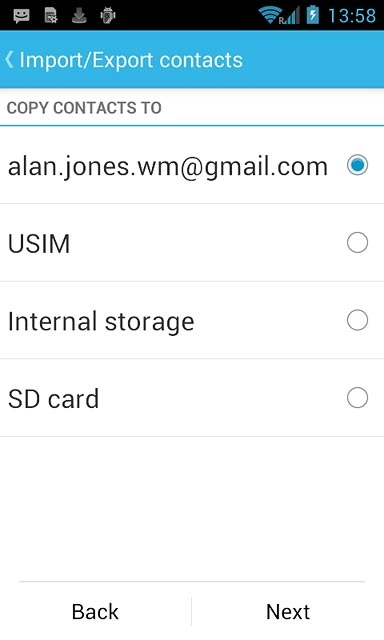Tap the alan.jones.wm@gmail.com account text
Viewport: 384px width, 640px height.
point(168,167)
